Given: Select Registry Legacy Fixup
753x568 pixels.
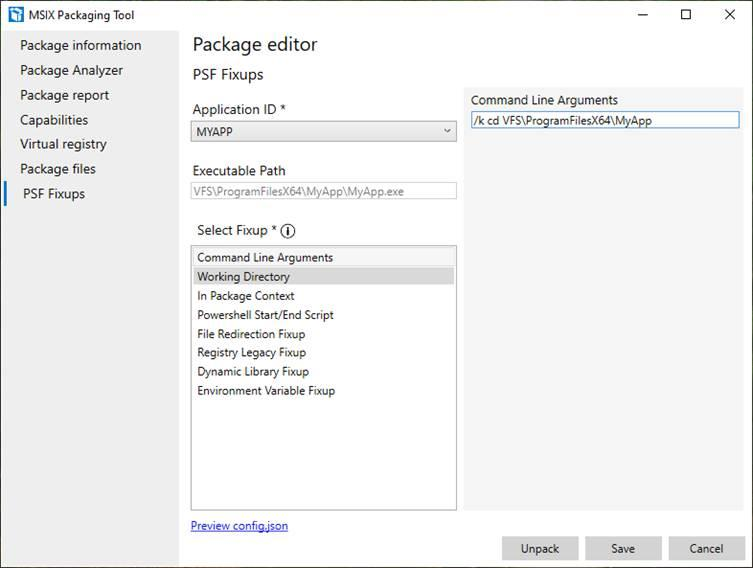Looking at the screenshot, I should tap(324, 352).
